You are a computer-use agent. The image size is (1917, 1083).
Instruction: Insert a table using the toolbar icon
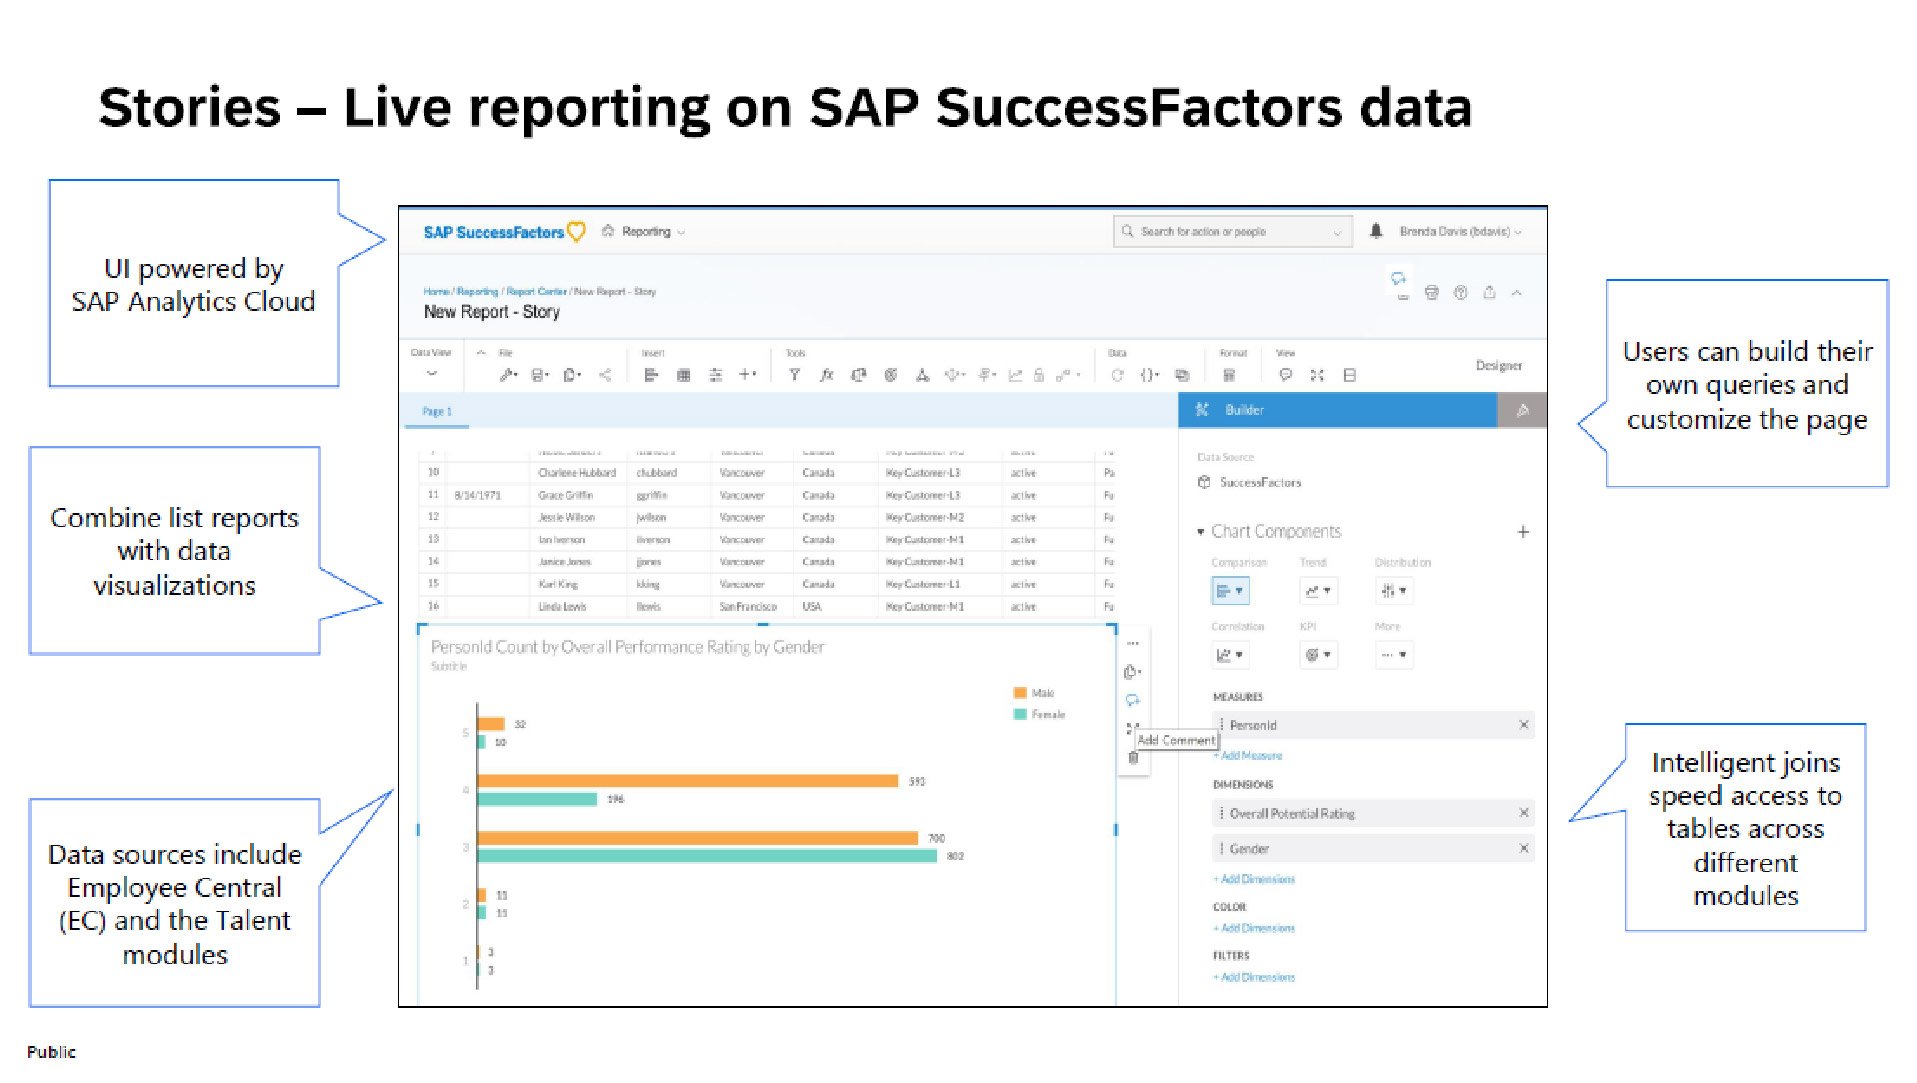683,374
